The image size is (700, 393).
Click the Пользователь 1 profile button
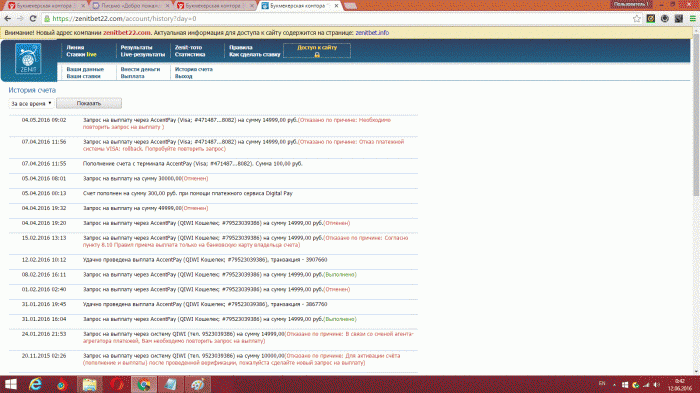point(631,4)
